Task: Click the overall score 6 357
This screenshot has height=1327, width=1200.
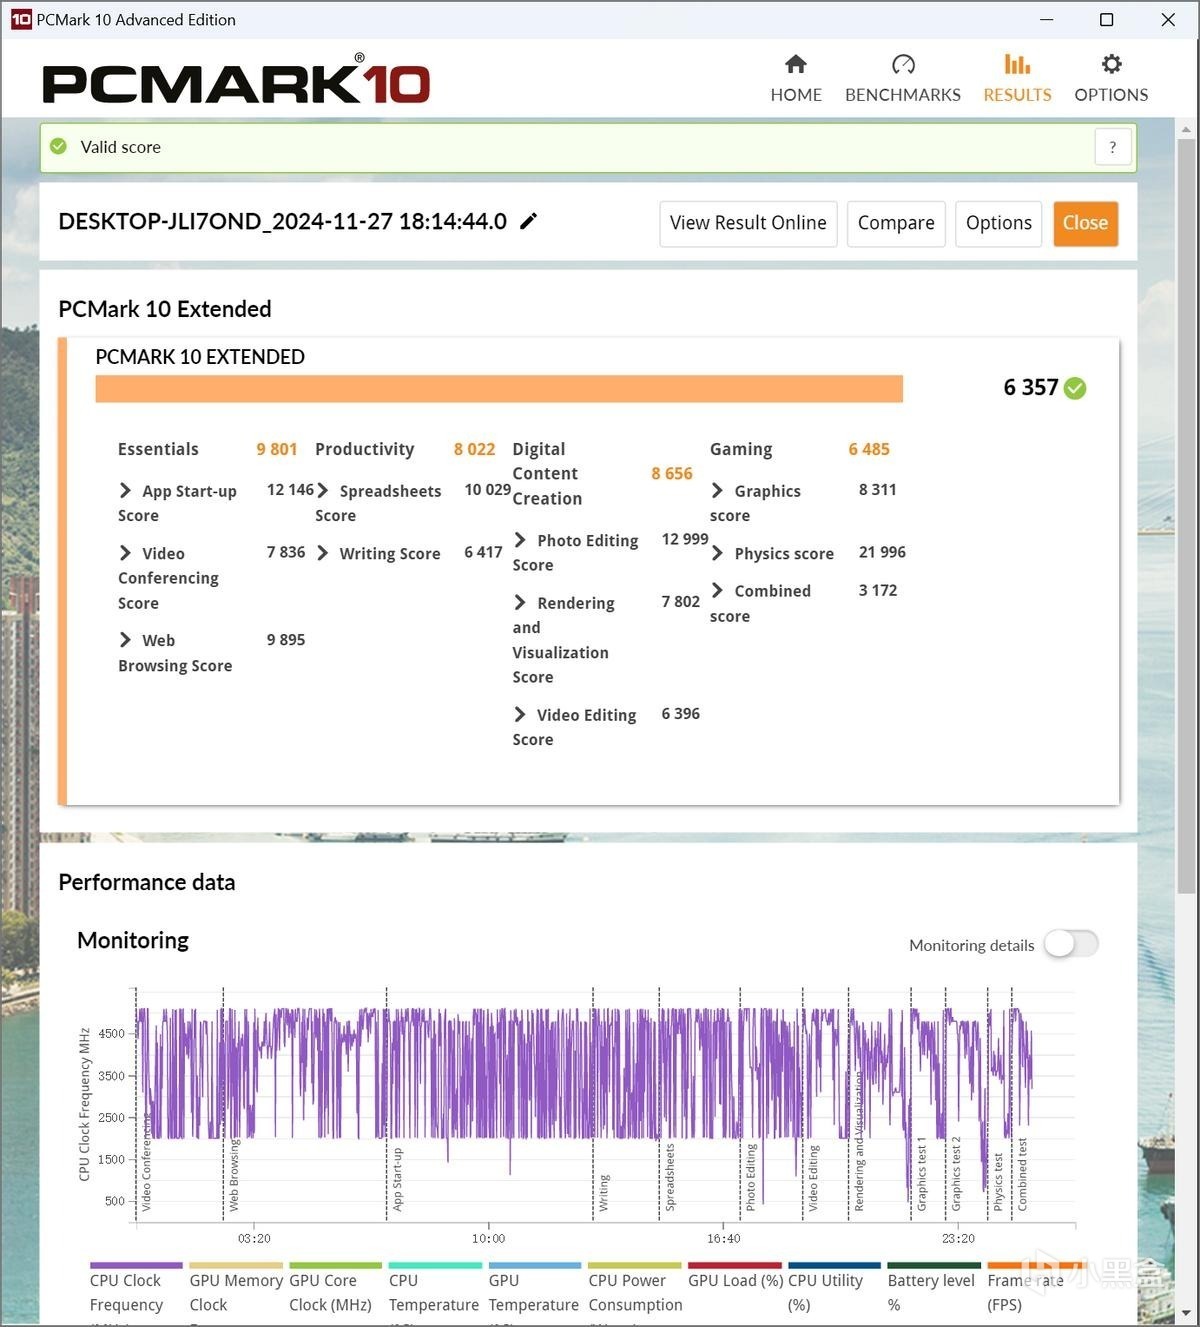Action: [x=1030, y=388]
